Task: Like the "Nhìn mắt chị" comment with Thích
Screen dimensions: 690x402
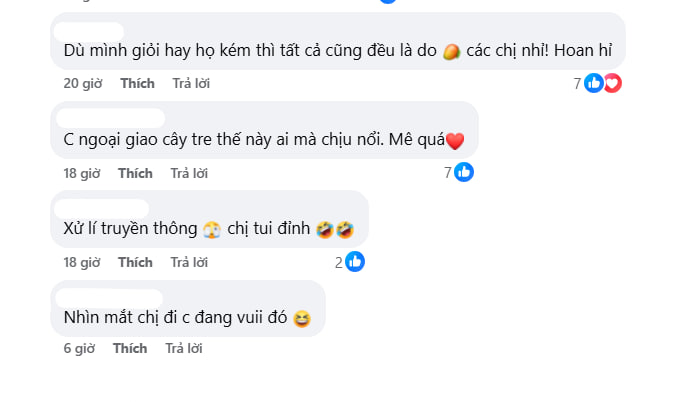Action: tap(130, 348)
